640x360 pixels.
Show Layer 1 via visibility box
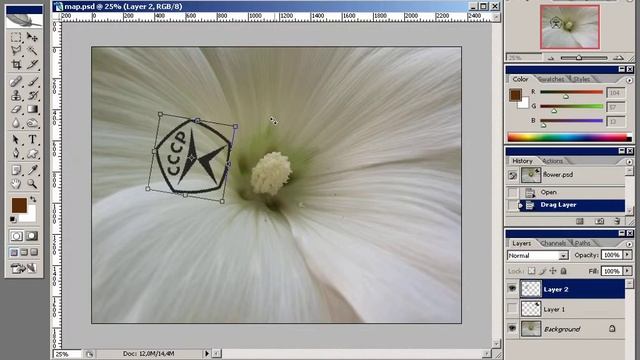512,309
